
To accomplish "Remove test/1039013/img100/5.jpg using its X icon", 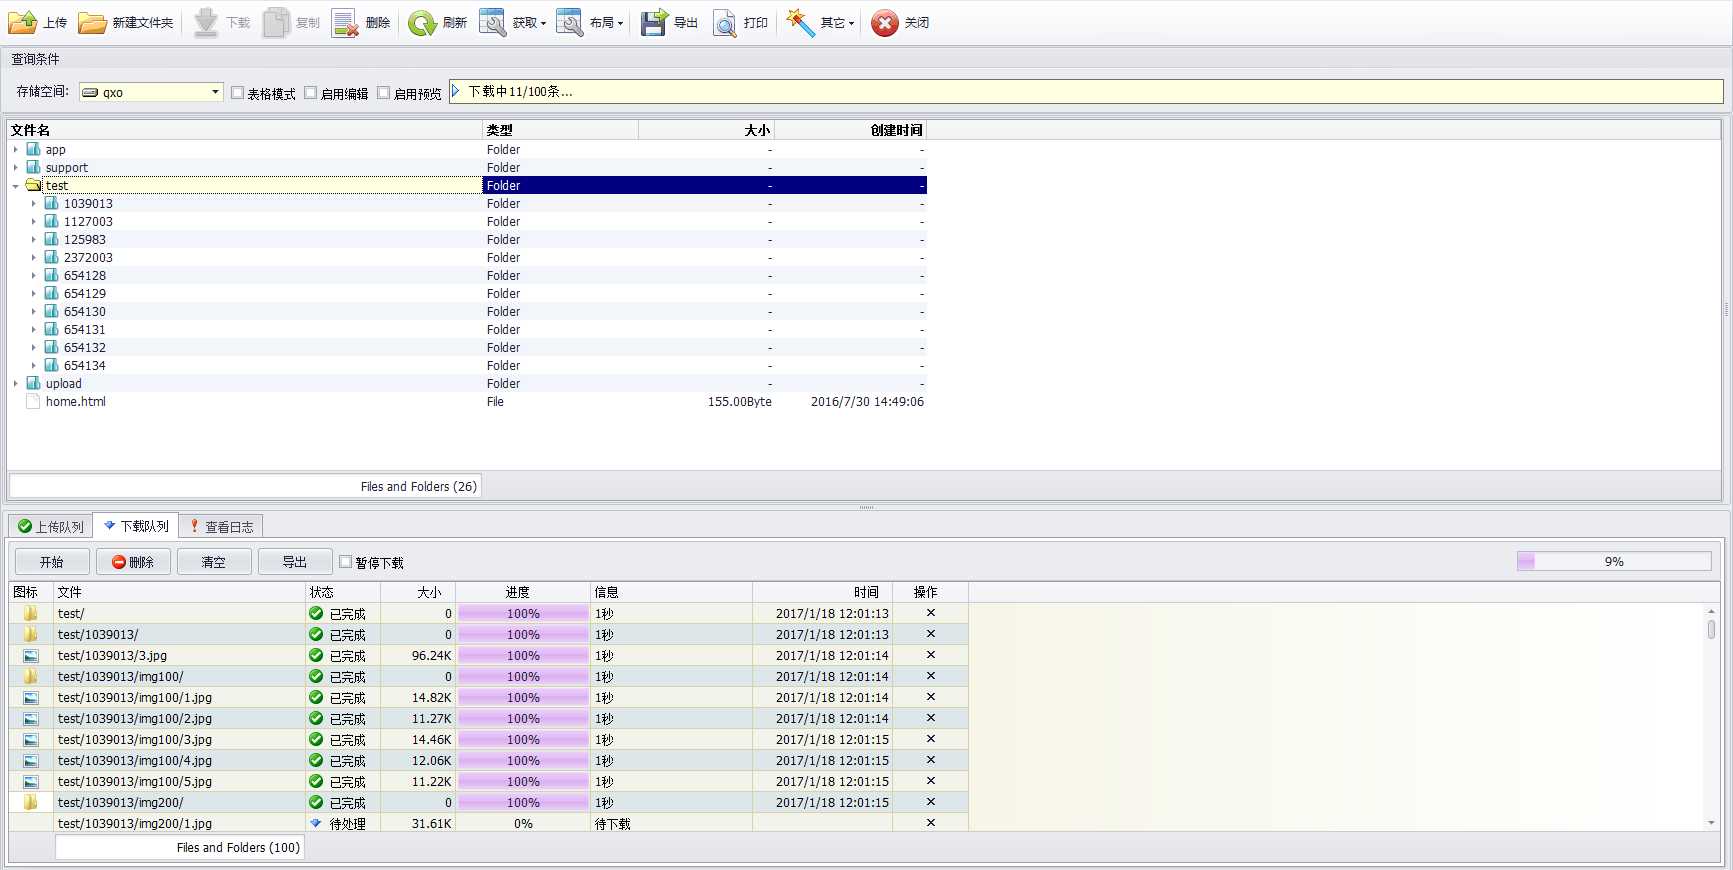I will click(x=931, y=781).
